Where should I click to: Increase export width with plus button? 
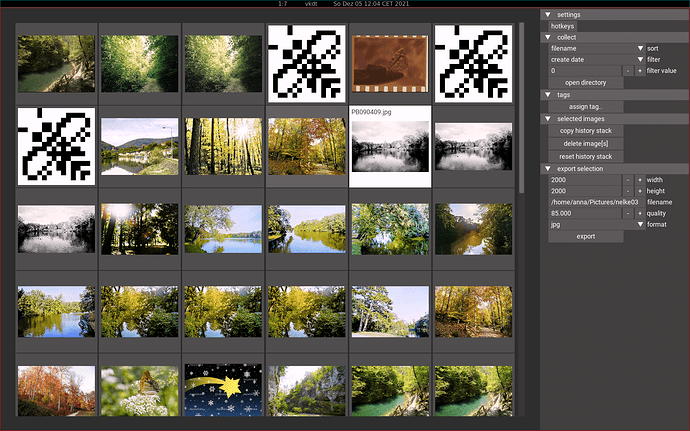640,180
